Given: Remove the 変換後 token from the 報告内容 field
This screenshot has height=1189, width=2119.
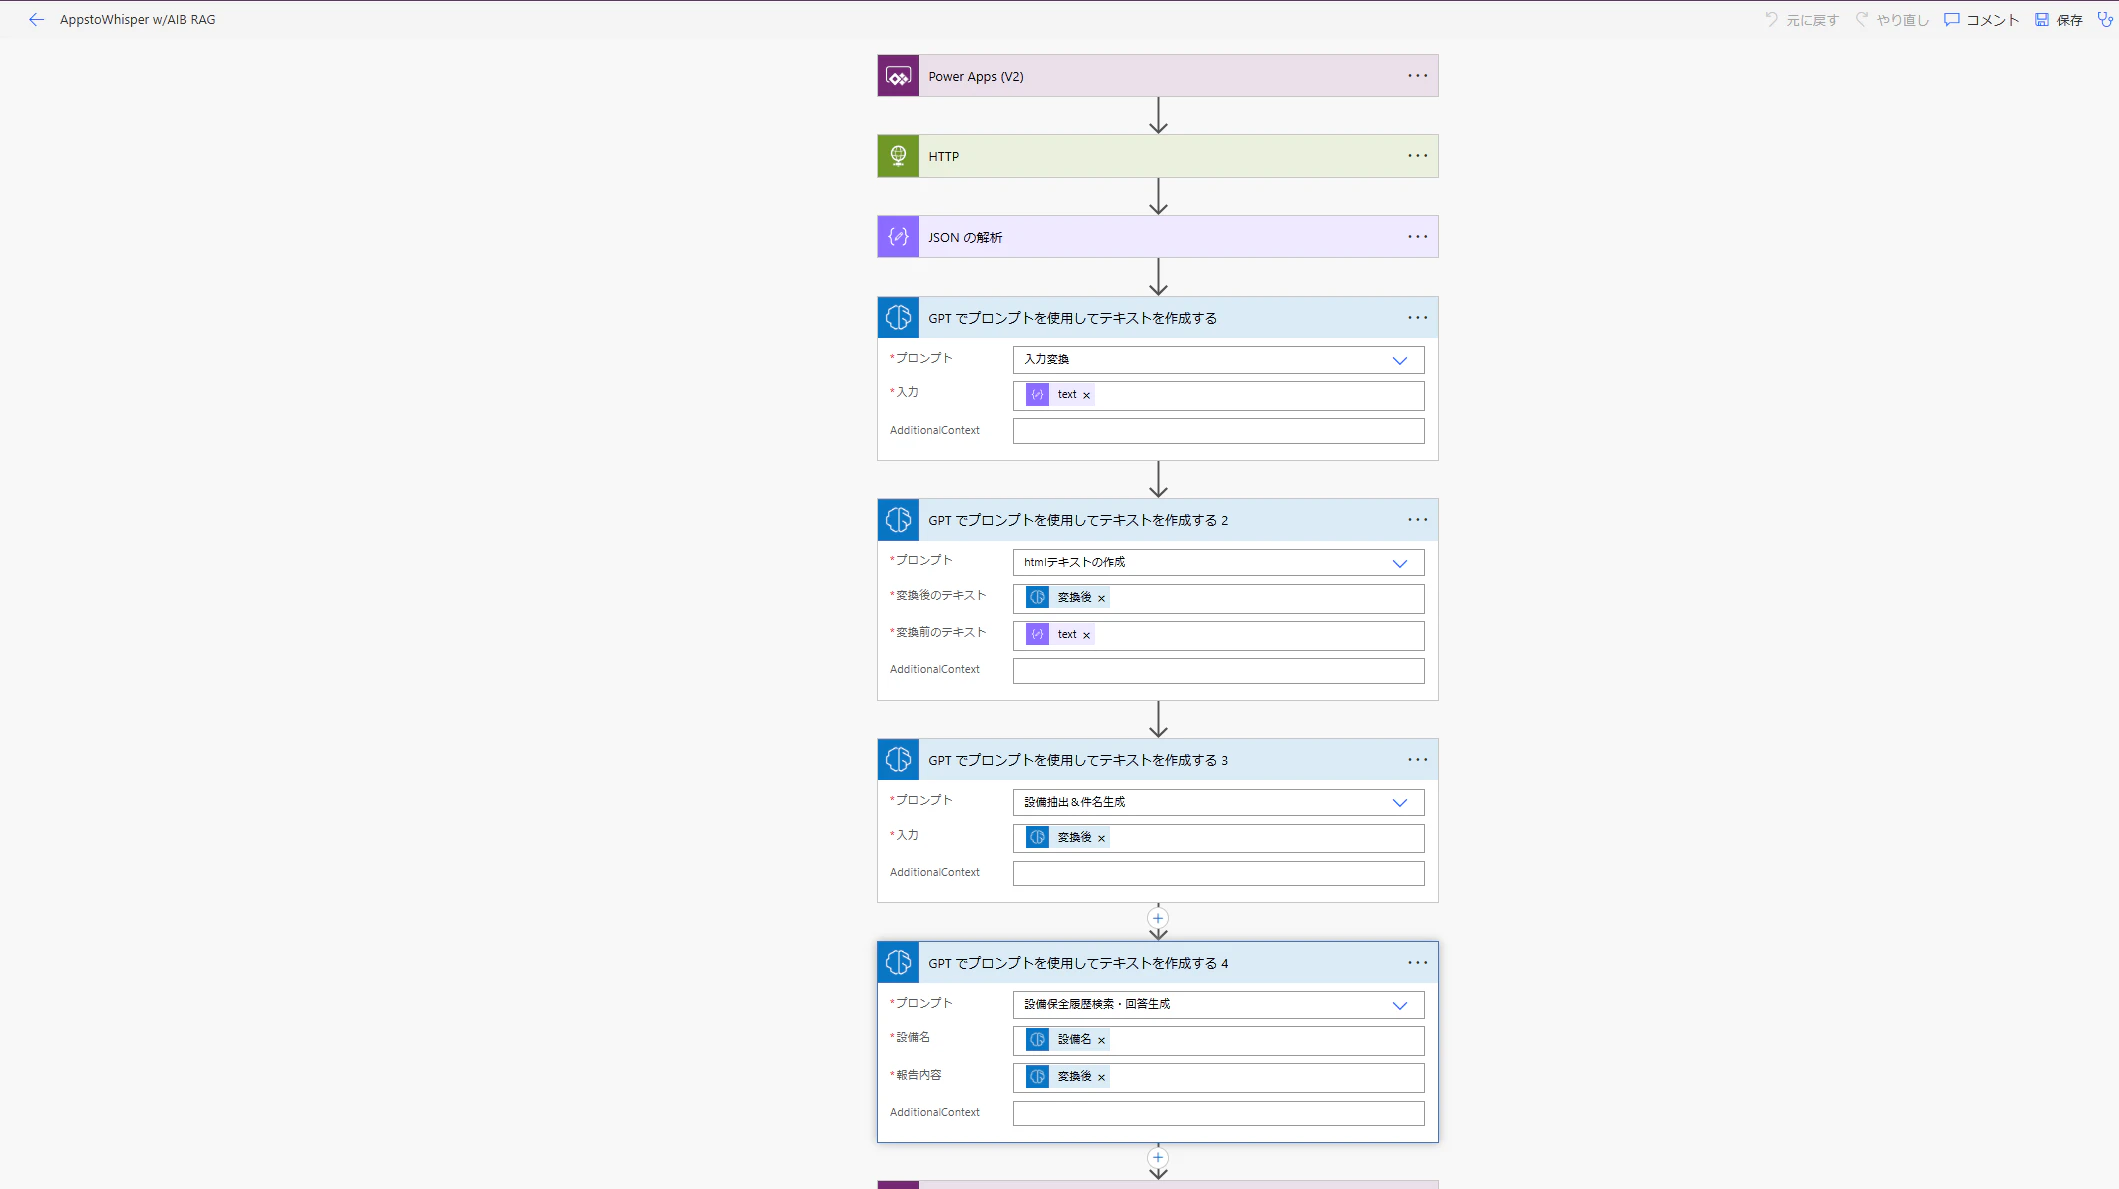Looking at the screenshot, I should pyautogui.click(x=1102, y=1078).
